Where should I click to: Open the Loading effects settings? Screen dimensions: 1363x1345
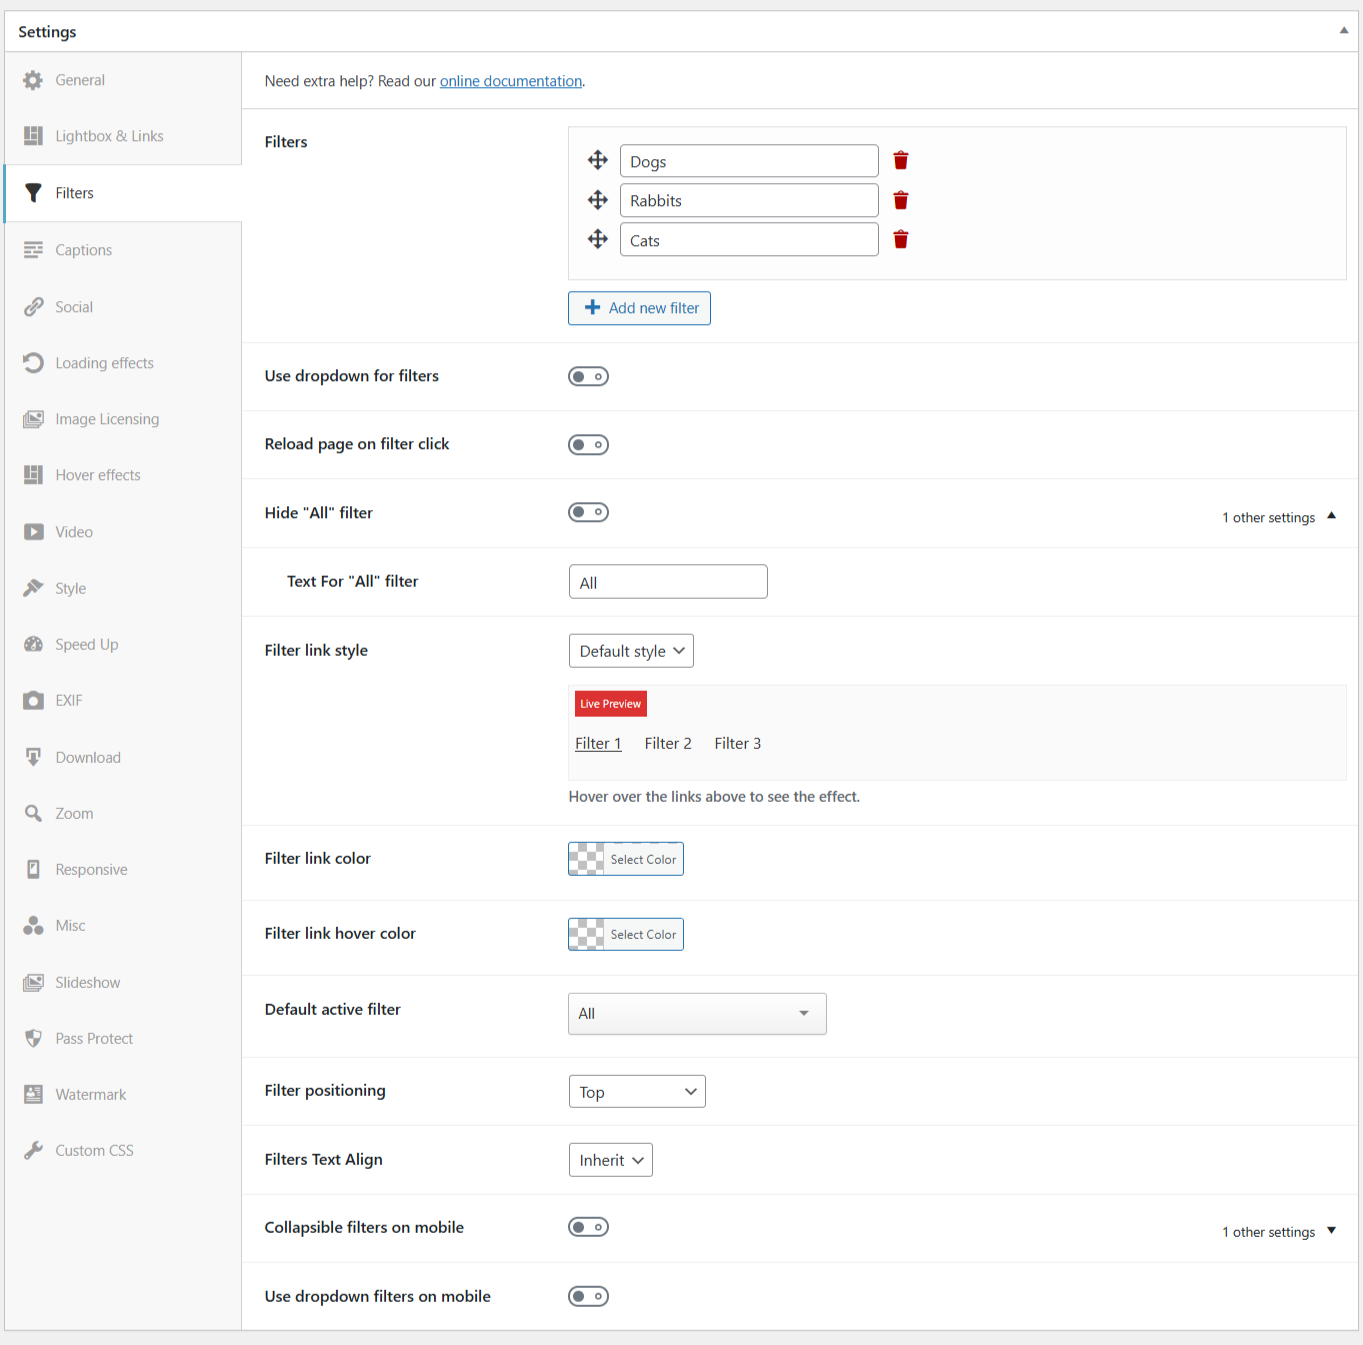pos(103,362)
